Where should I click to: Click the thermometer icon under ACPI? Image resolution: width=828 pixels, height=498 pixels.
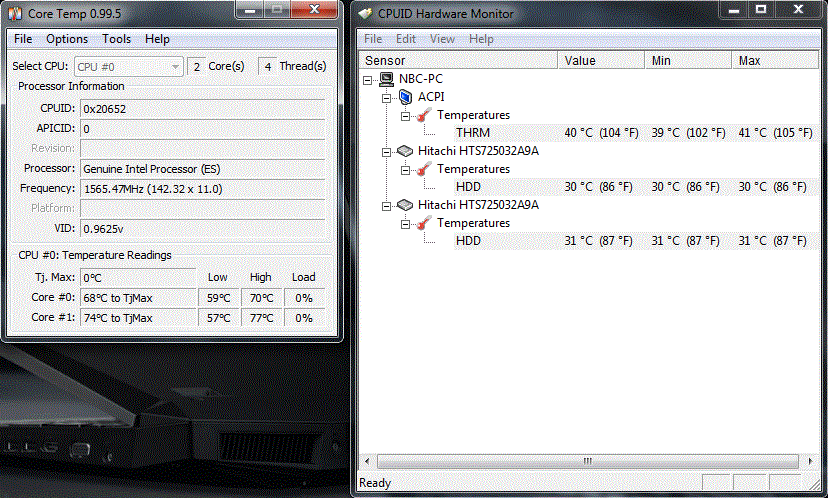click(x=424, y=115)
